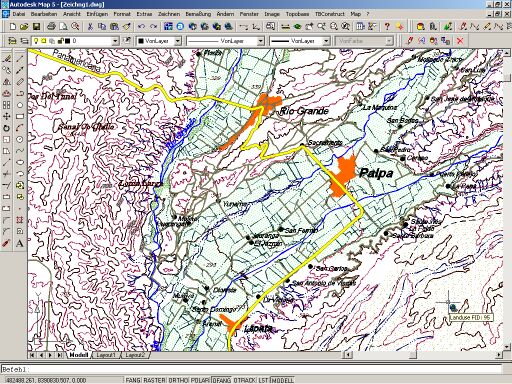Pick the Rectangle draw tool

(20, 116)
